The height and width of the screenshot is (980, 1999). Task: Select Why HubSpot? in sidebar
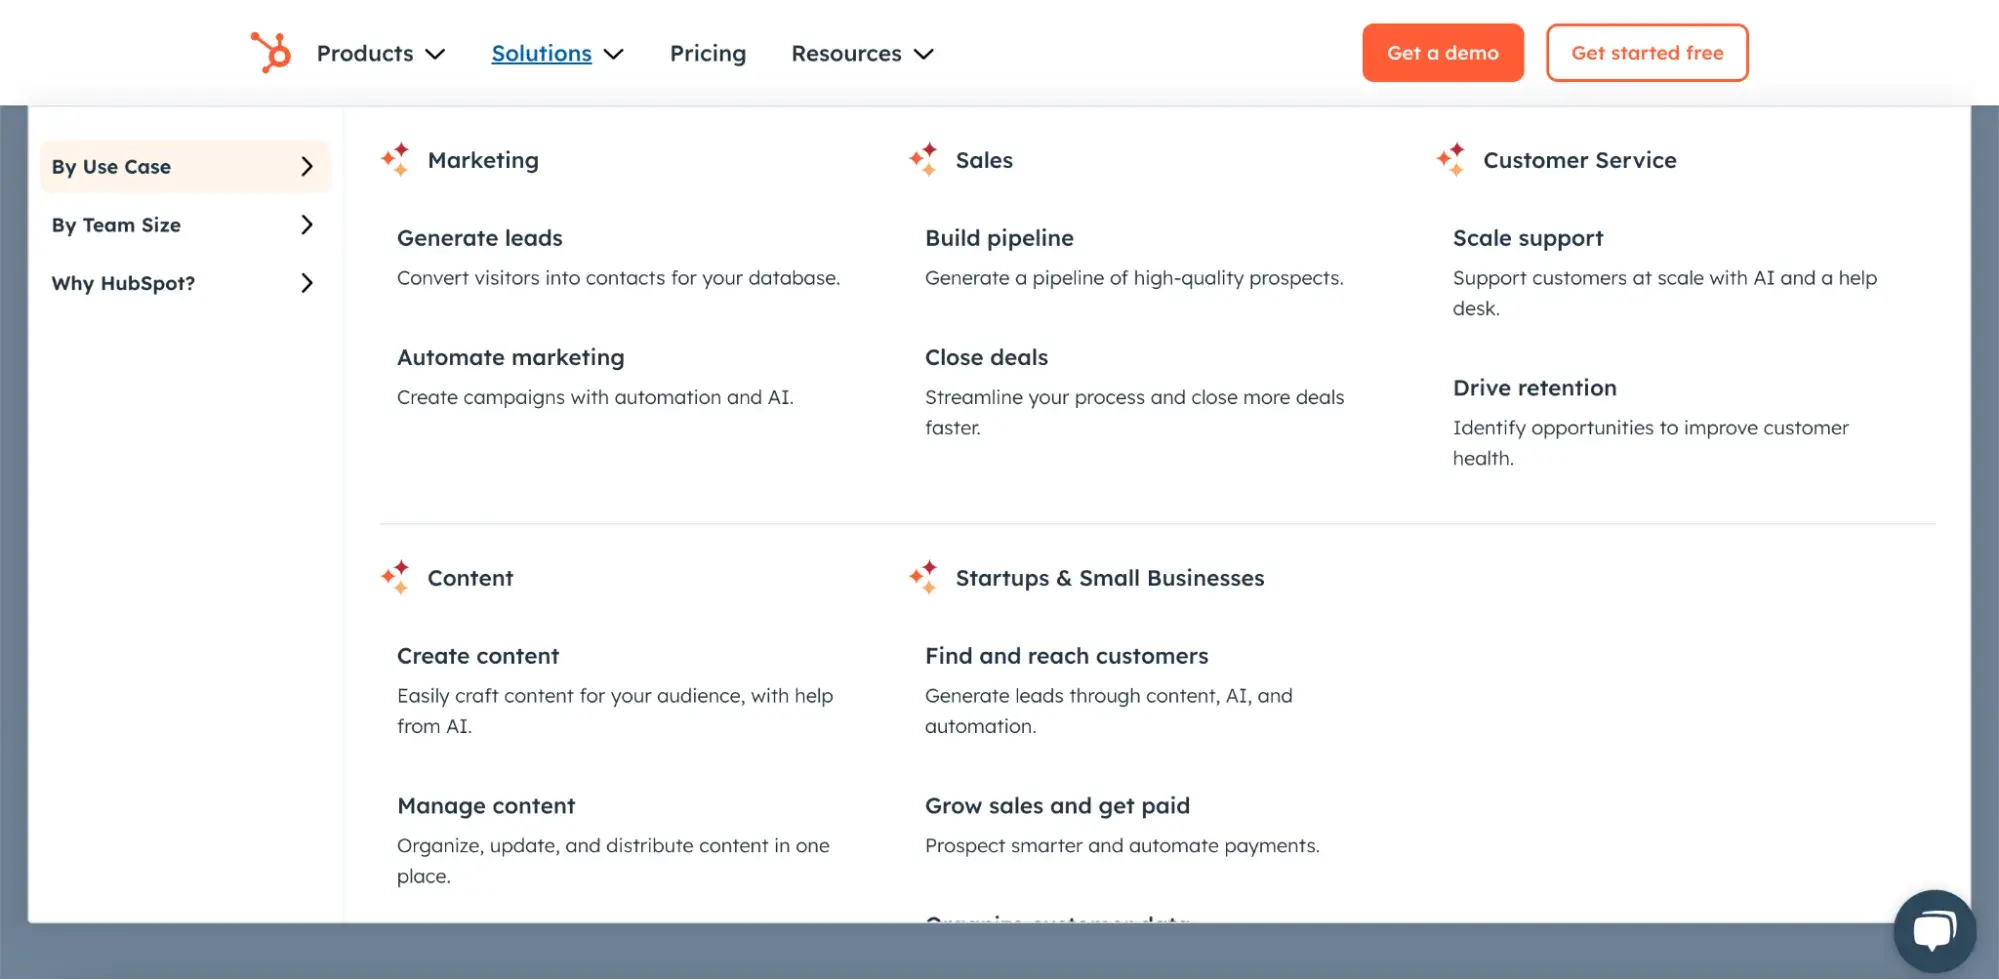(185, 283)
